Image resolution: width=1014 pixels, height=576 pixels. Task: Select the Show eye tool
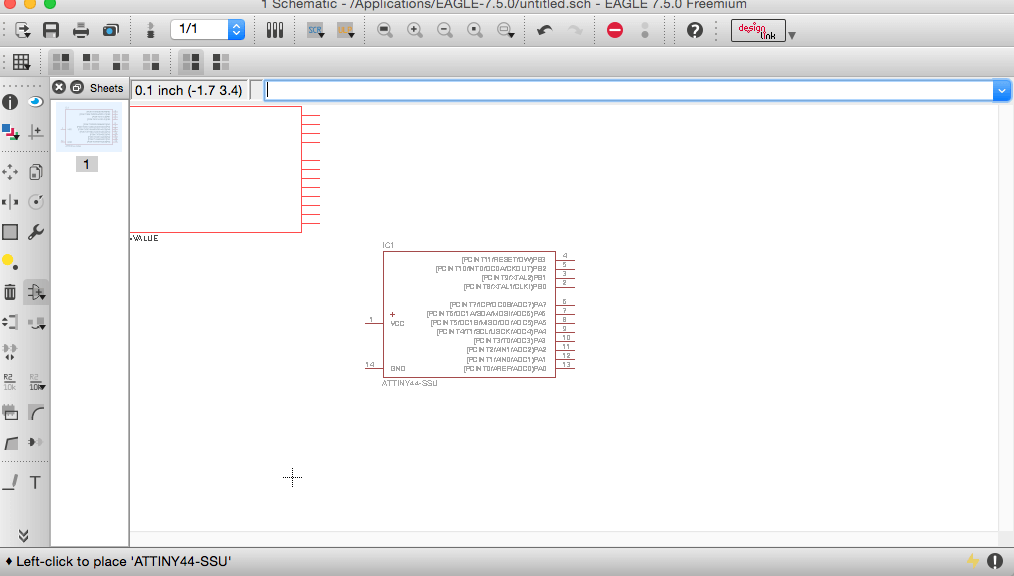(x=36, y=102)
